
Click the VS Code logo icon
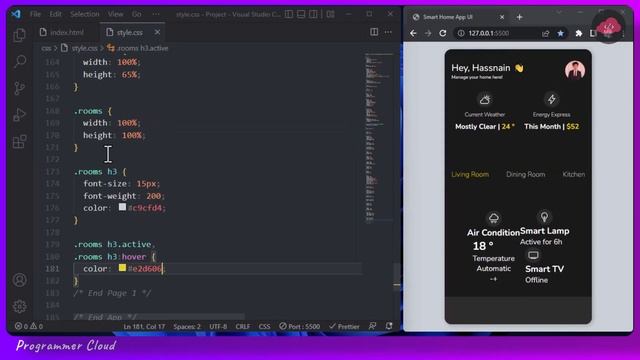16,14
